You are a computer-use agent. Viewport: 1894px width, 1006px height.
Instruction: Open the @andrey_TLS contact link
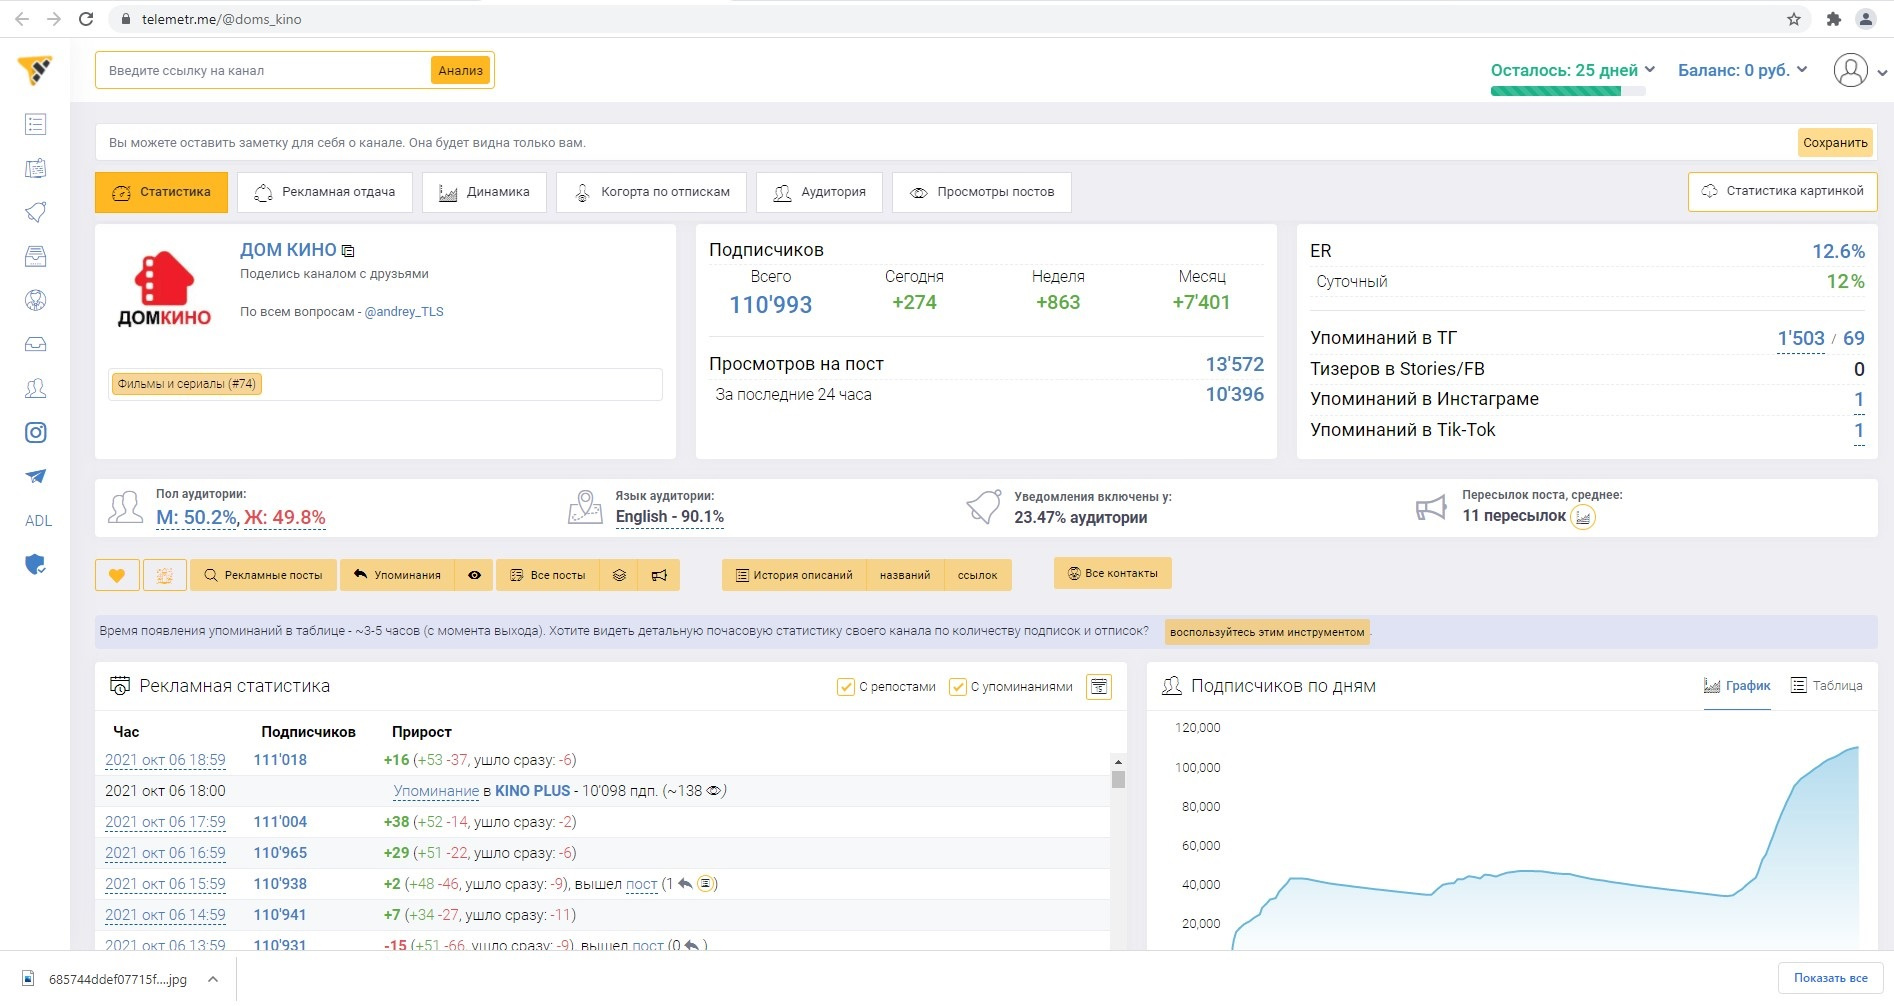click(404, 312)
